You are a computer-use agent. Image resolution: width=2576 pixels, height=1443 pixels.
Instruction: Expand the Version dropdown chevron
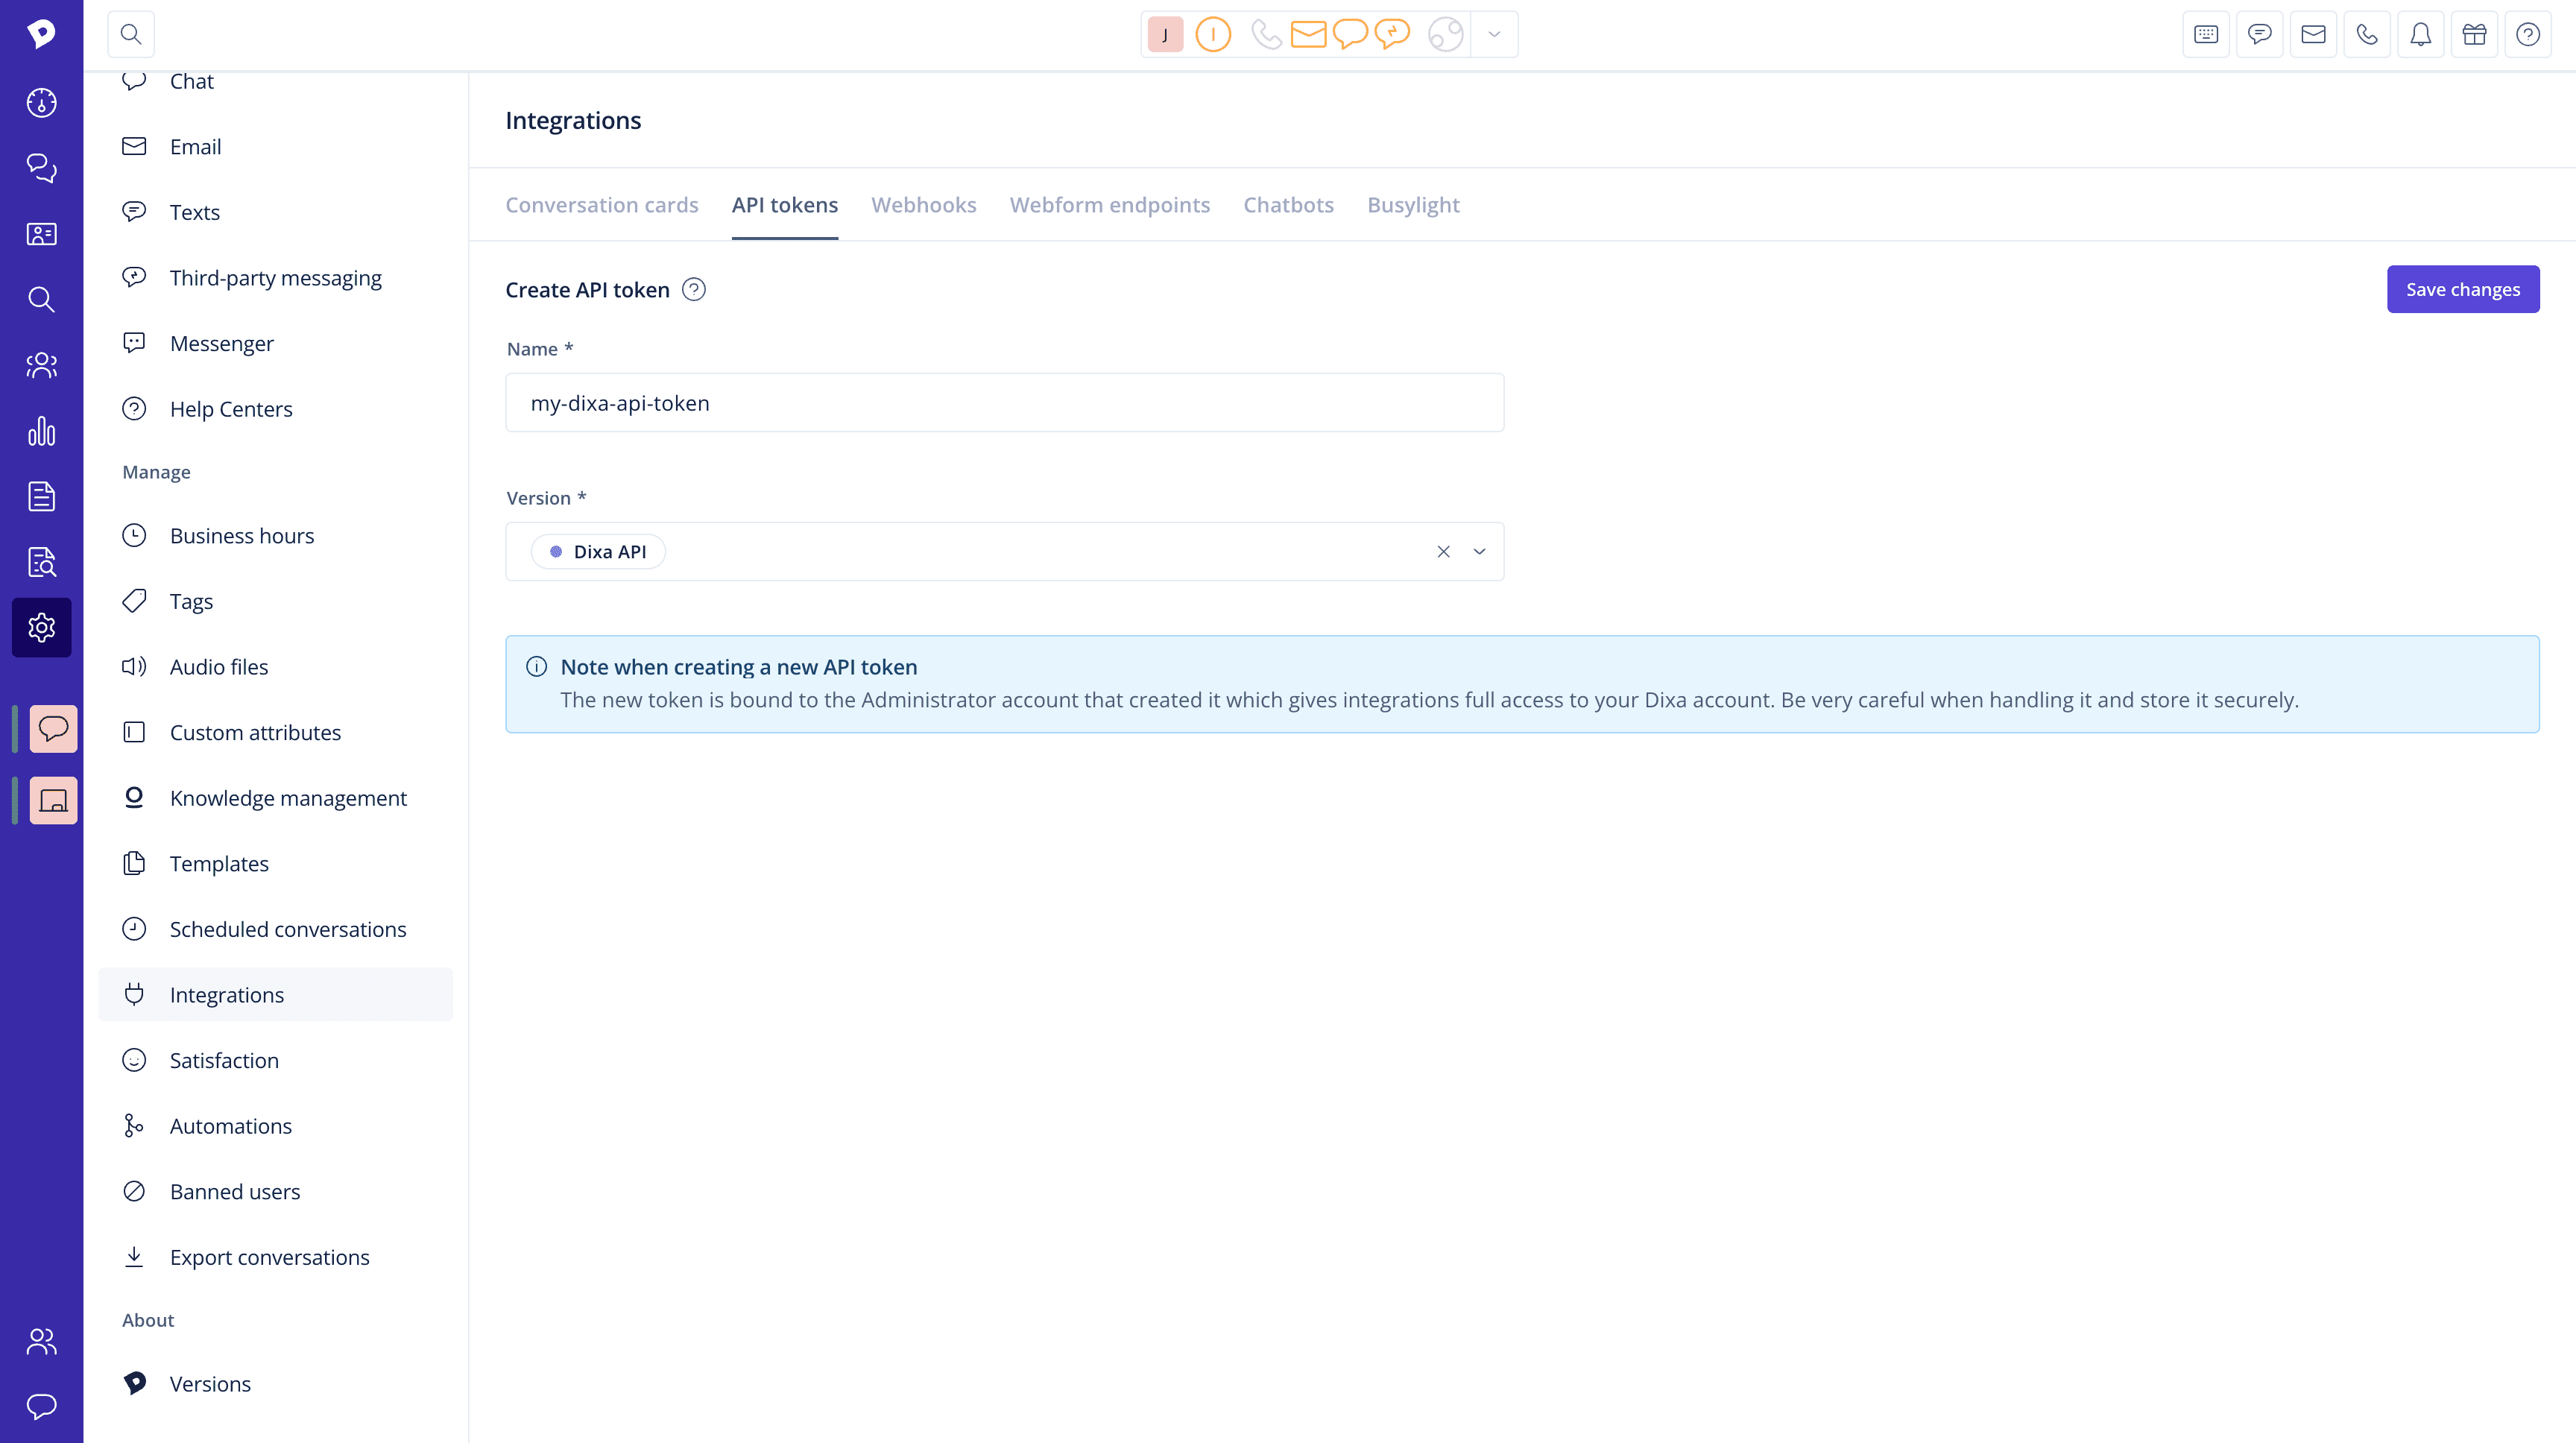click(1479, 552)
